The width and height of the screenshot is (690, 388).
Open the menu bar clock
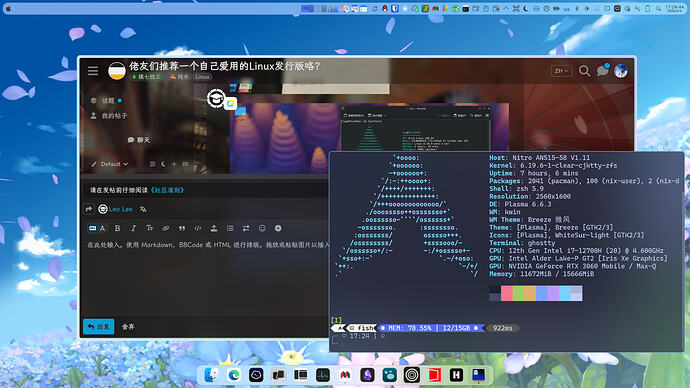[x=675, y=8]
